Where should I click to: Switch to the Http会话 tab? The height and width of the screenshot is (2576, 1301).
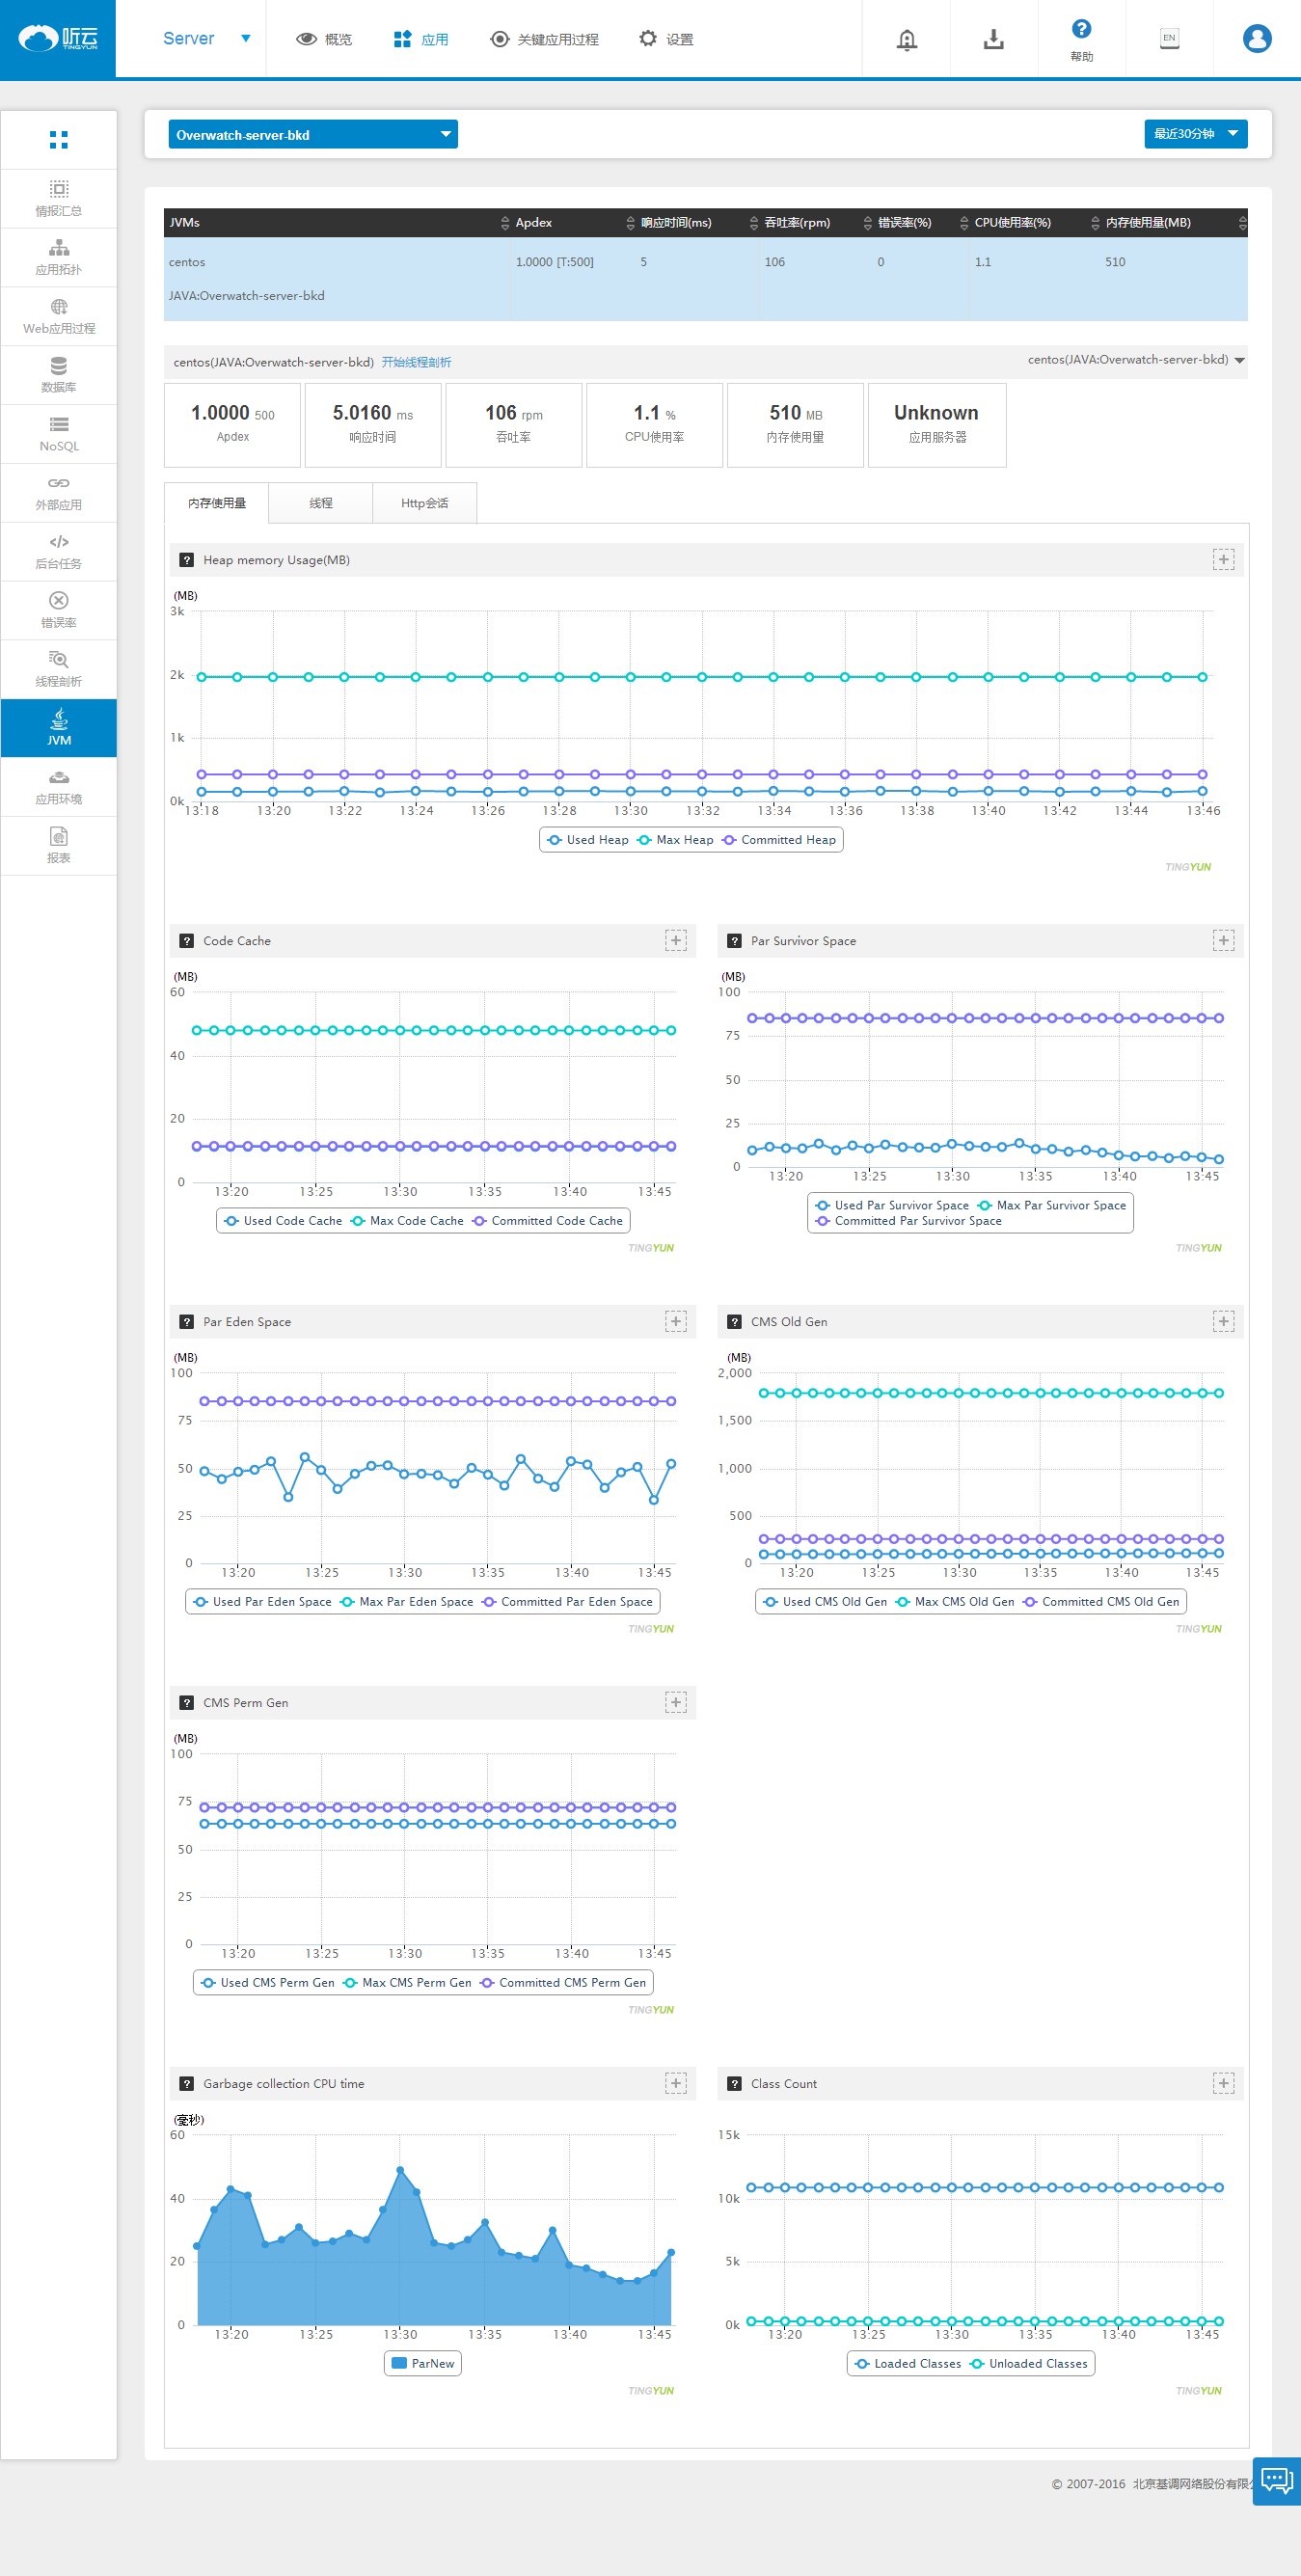(424, 503)
